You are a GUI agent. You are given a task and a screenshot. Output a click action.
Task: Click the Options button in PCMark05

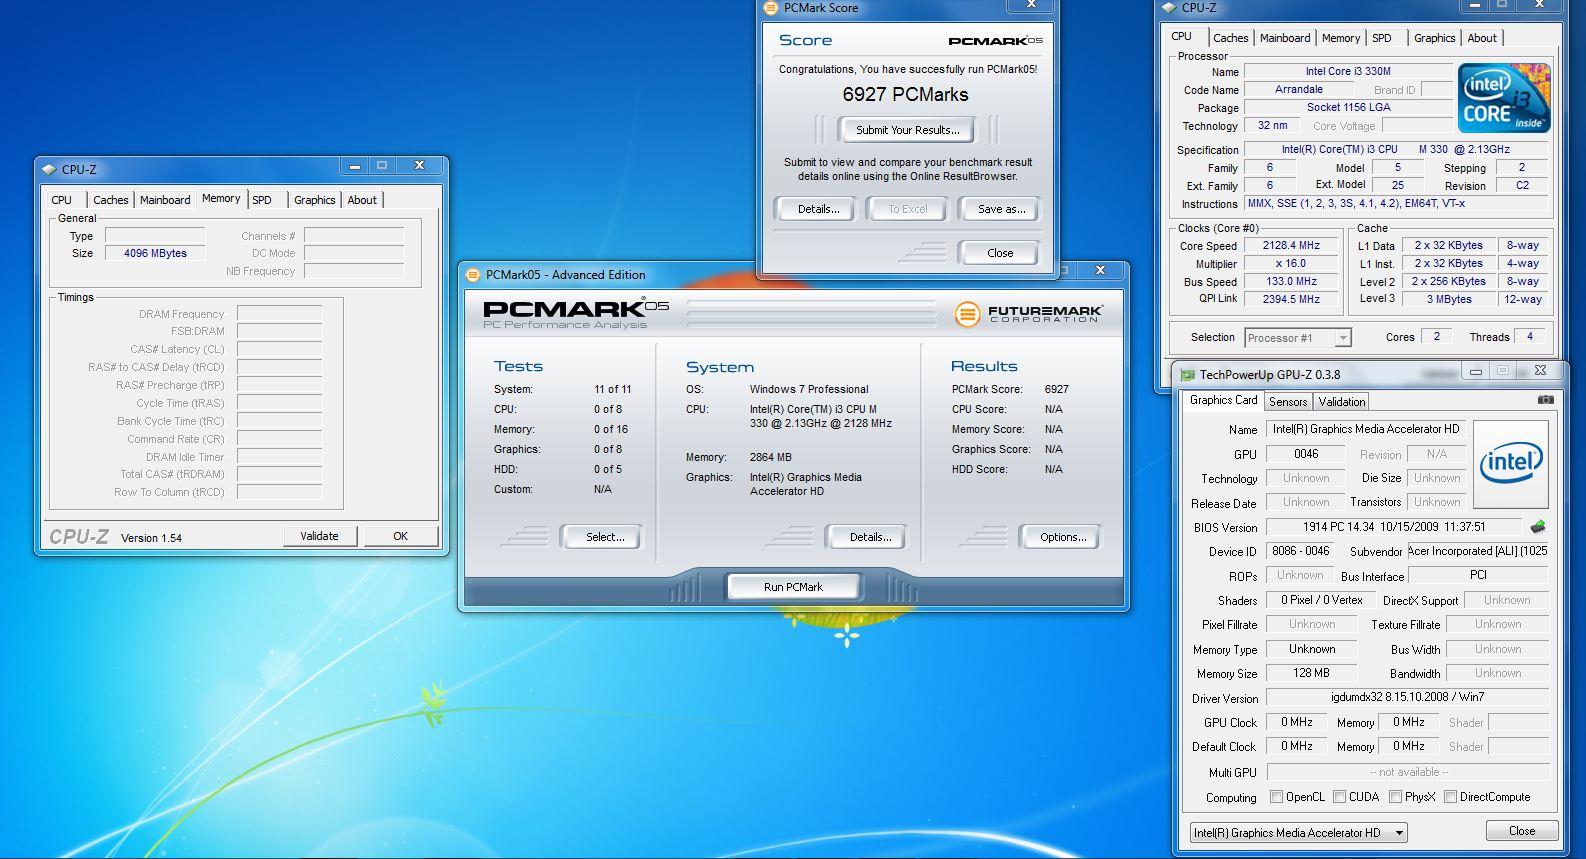(1063, 537)
